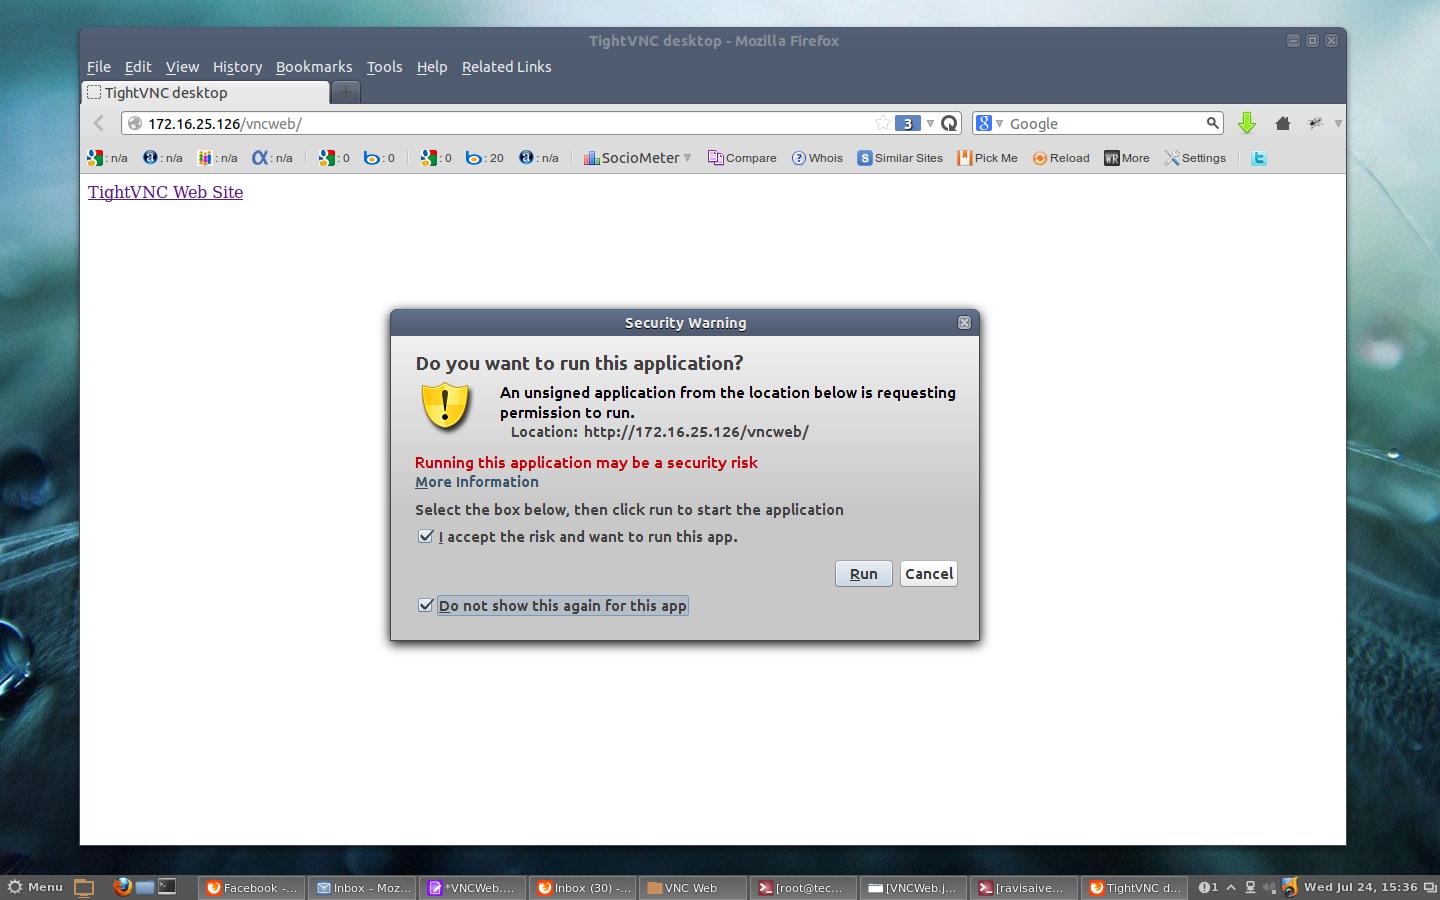Open the File menu
The image size is (1440, 900).
tap(99, 67)
